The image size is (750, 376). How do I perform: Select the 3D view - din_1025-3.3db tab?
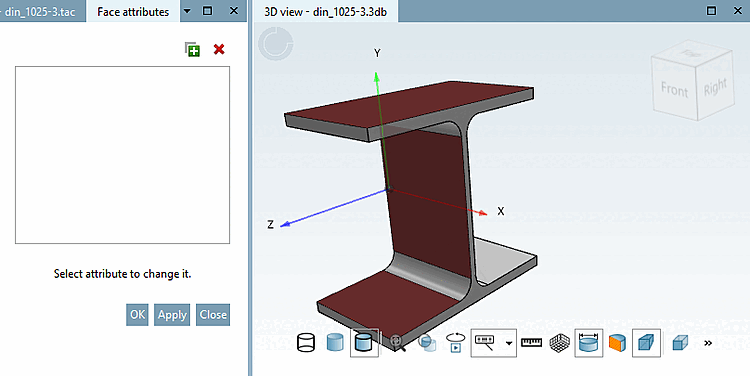pyautogui.click(x=326, y=11)
